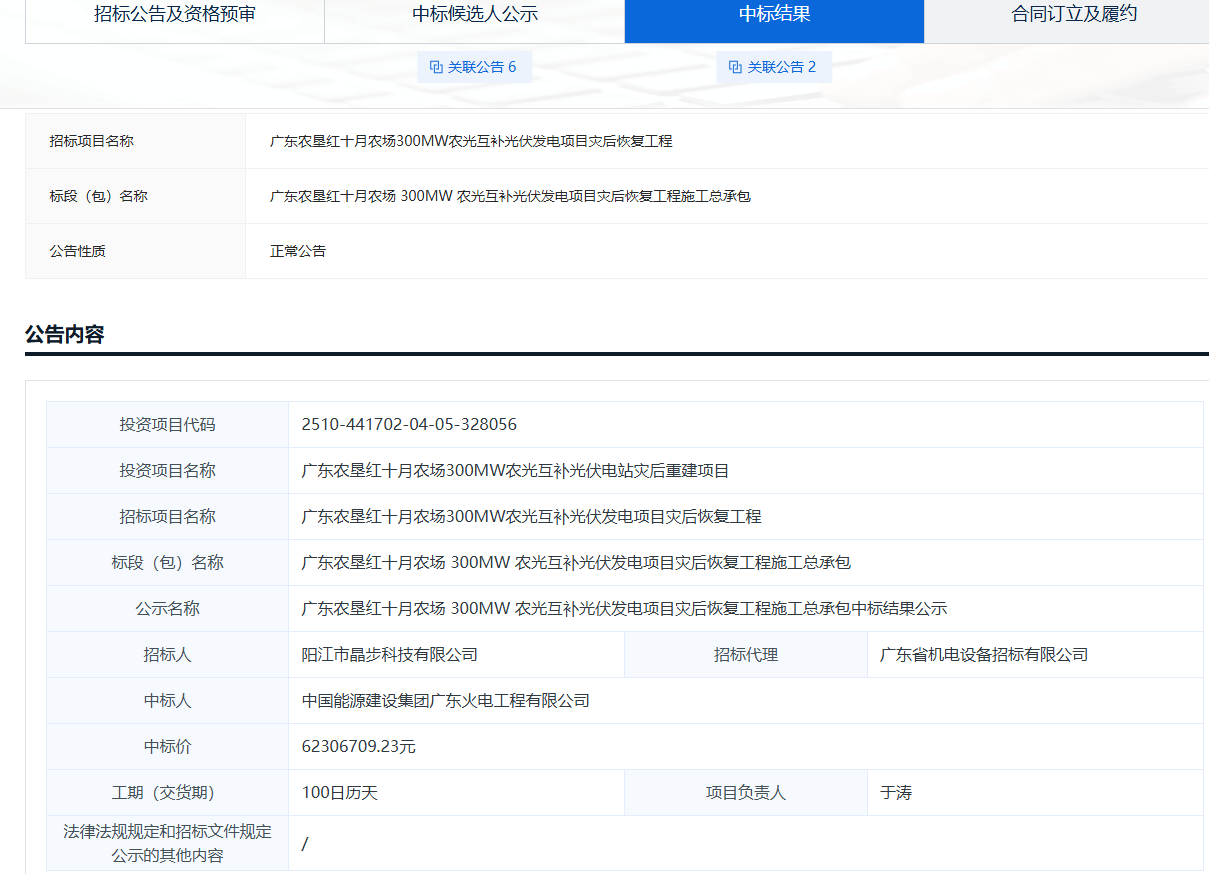Viewport: 1209px width, 874px height.
Task: Switch to the 中标候选人公示 tab
Action: 475,15
